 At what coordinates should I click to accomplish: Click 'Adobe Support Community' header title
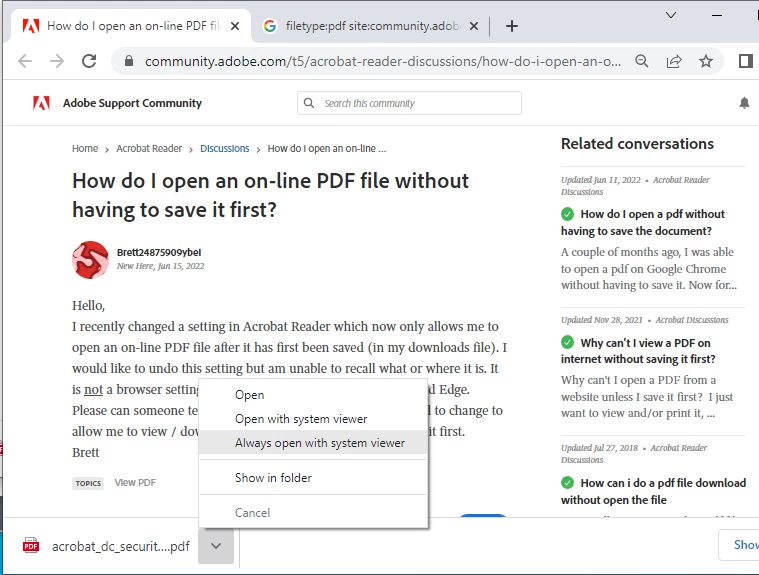[x=132, y=103]
